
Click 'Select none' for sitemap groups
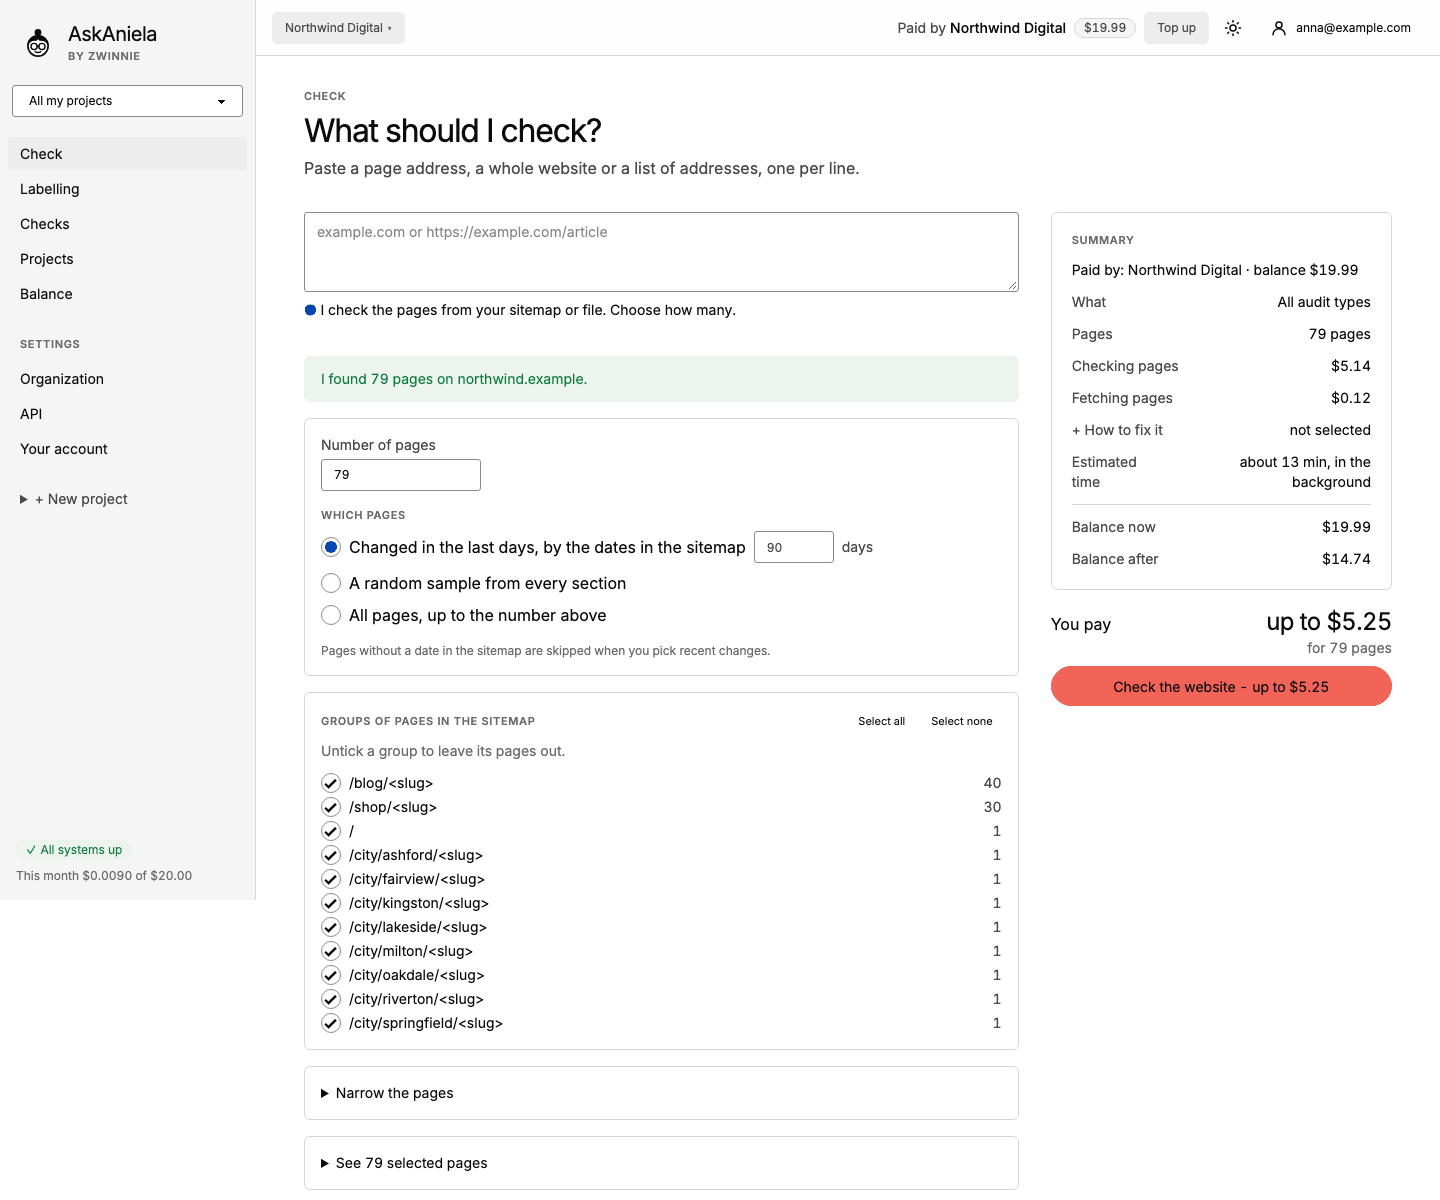(x=962, y=721)
